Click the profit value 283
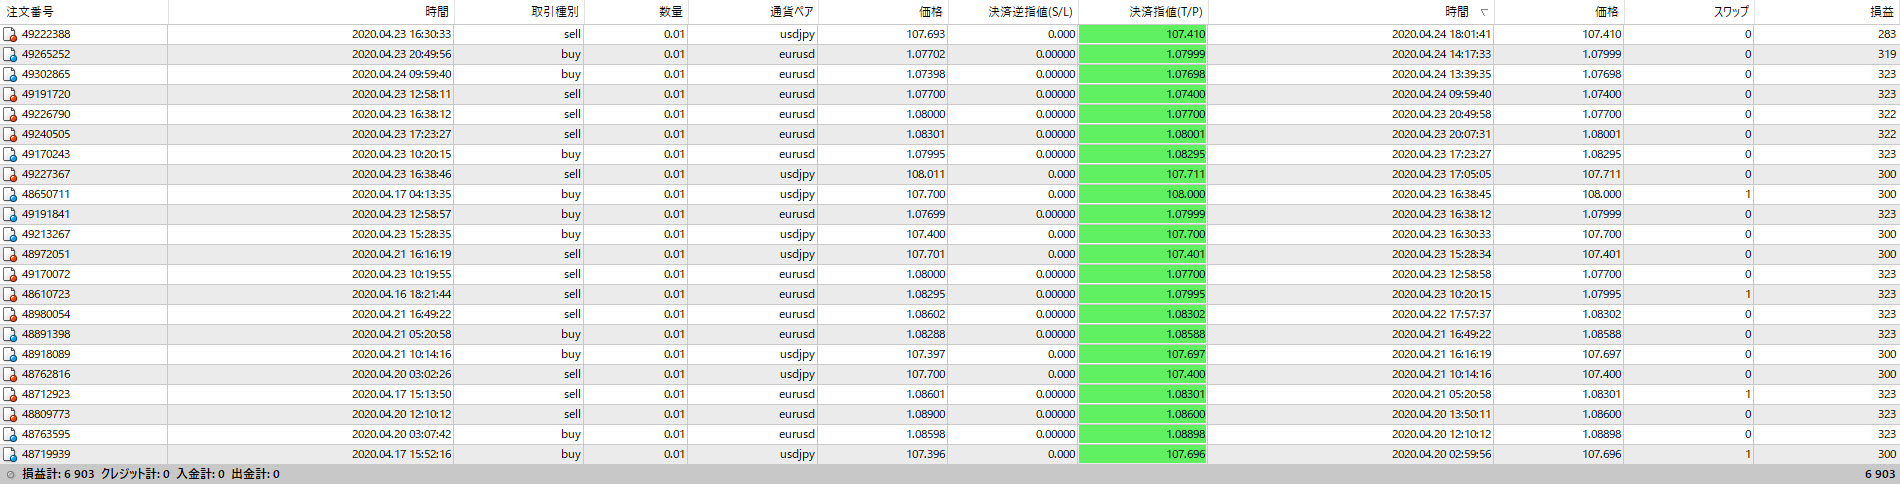The height and width of the screenshot is (490, 1900). (x=1886, y=34)
